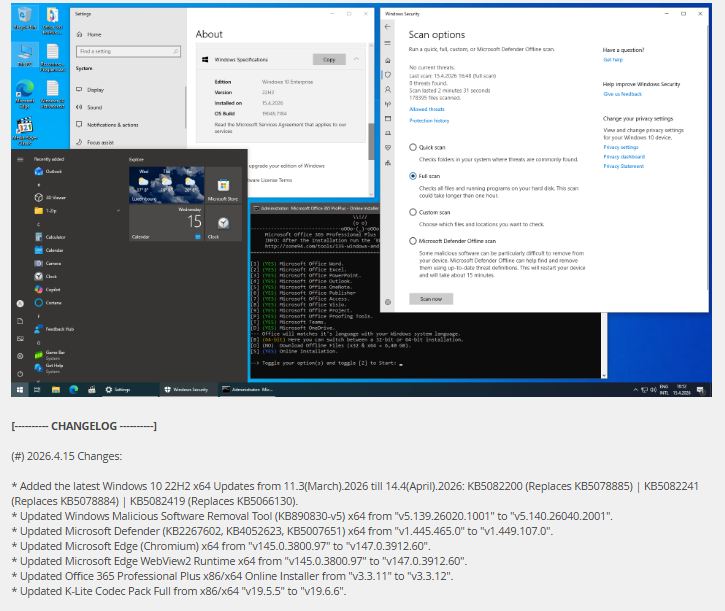
Task: Select the Full scan option
Action: (x=424, y=176)
